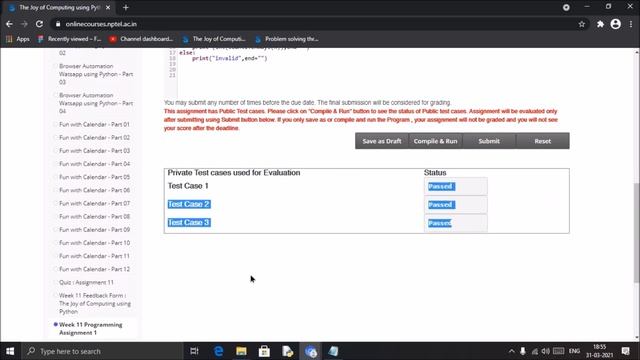Click the Private Test cases header
The height and width of the screenshot is (360, 640).
[233, 173]
